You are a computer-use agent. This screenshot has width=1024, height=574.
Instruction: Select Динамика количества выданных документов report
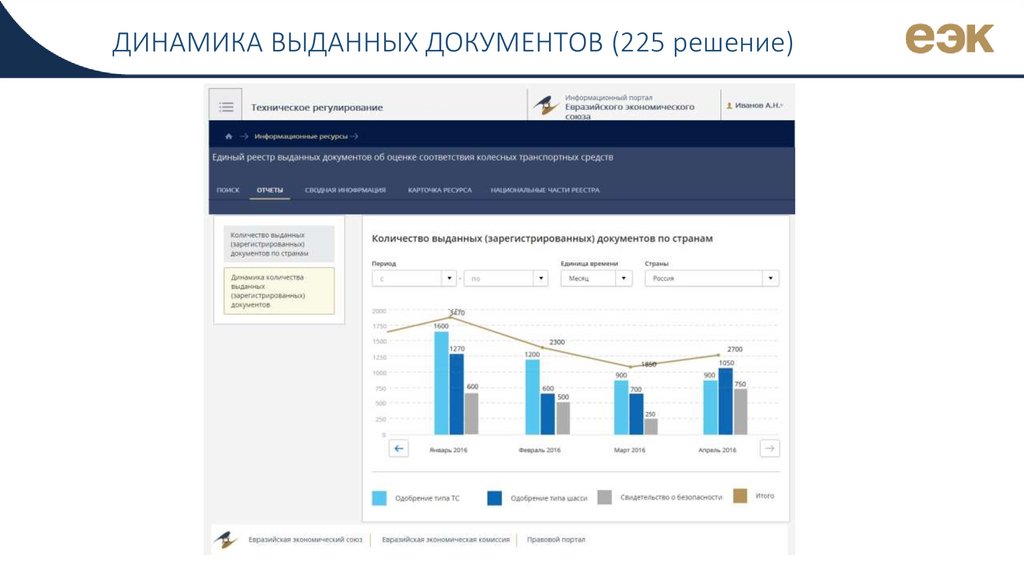tap(278, 291)
